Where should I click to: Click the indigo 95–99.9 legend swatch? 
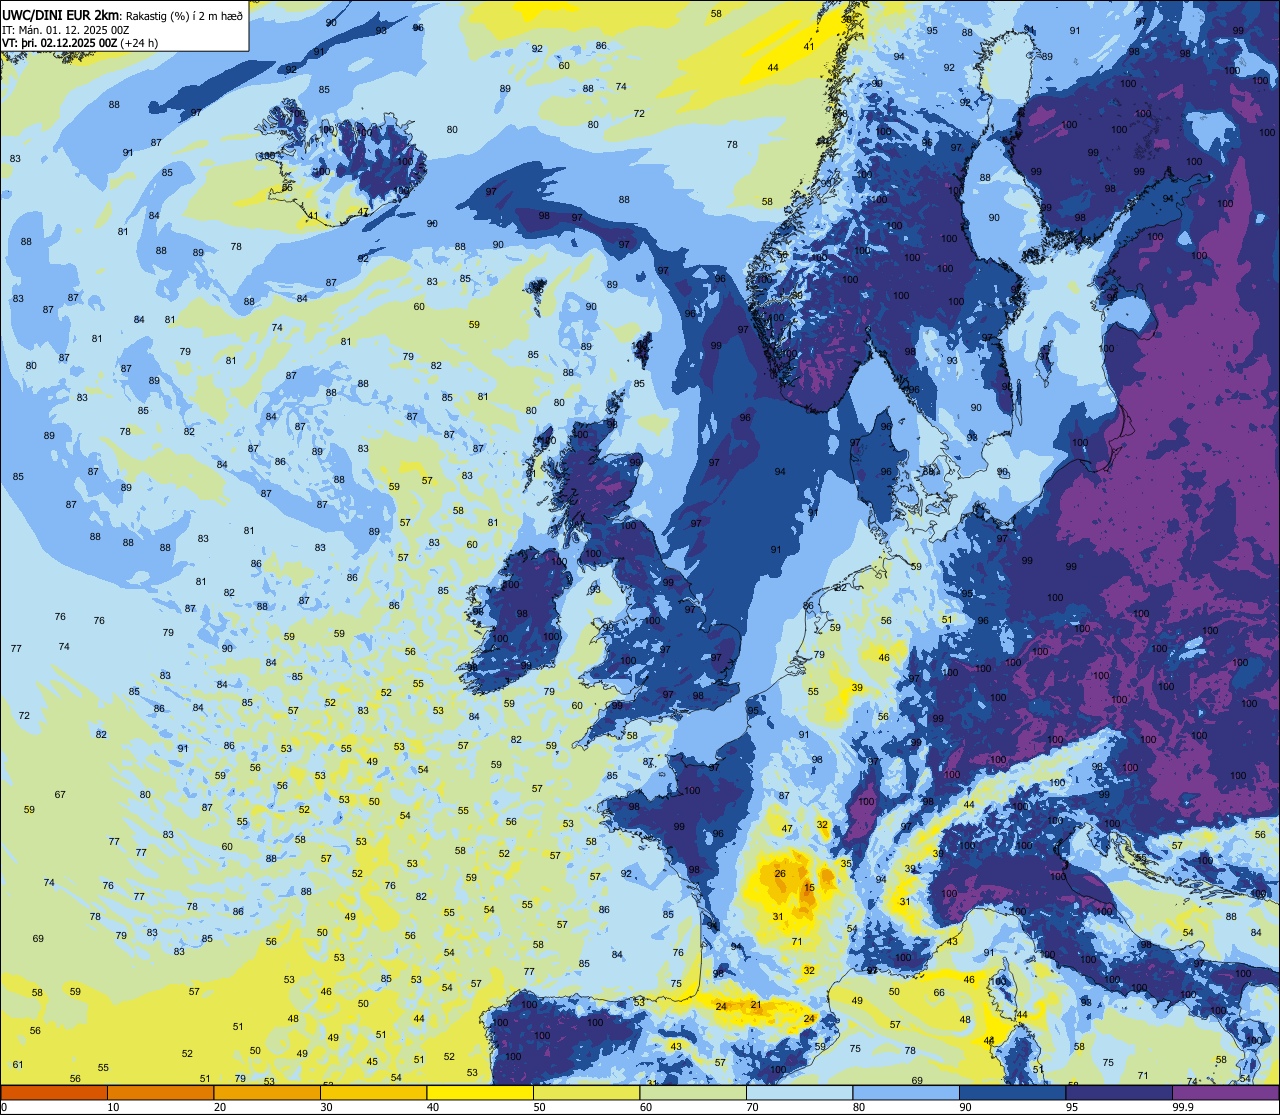[x=1119, y=1092]
